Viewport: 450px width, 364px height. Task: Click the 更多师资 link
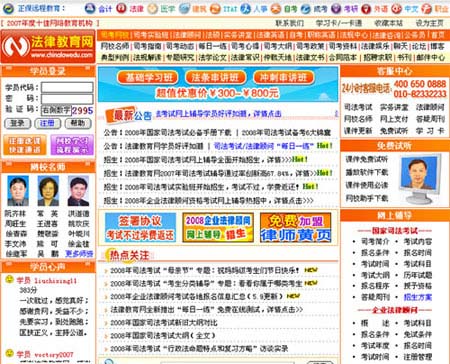[79, 254]
